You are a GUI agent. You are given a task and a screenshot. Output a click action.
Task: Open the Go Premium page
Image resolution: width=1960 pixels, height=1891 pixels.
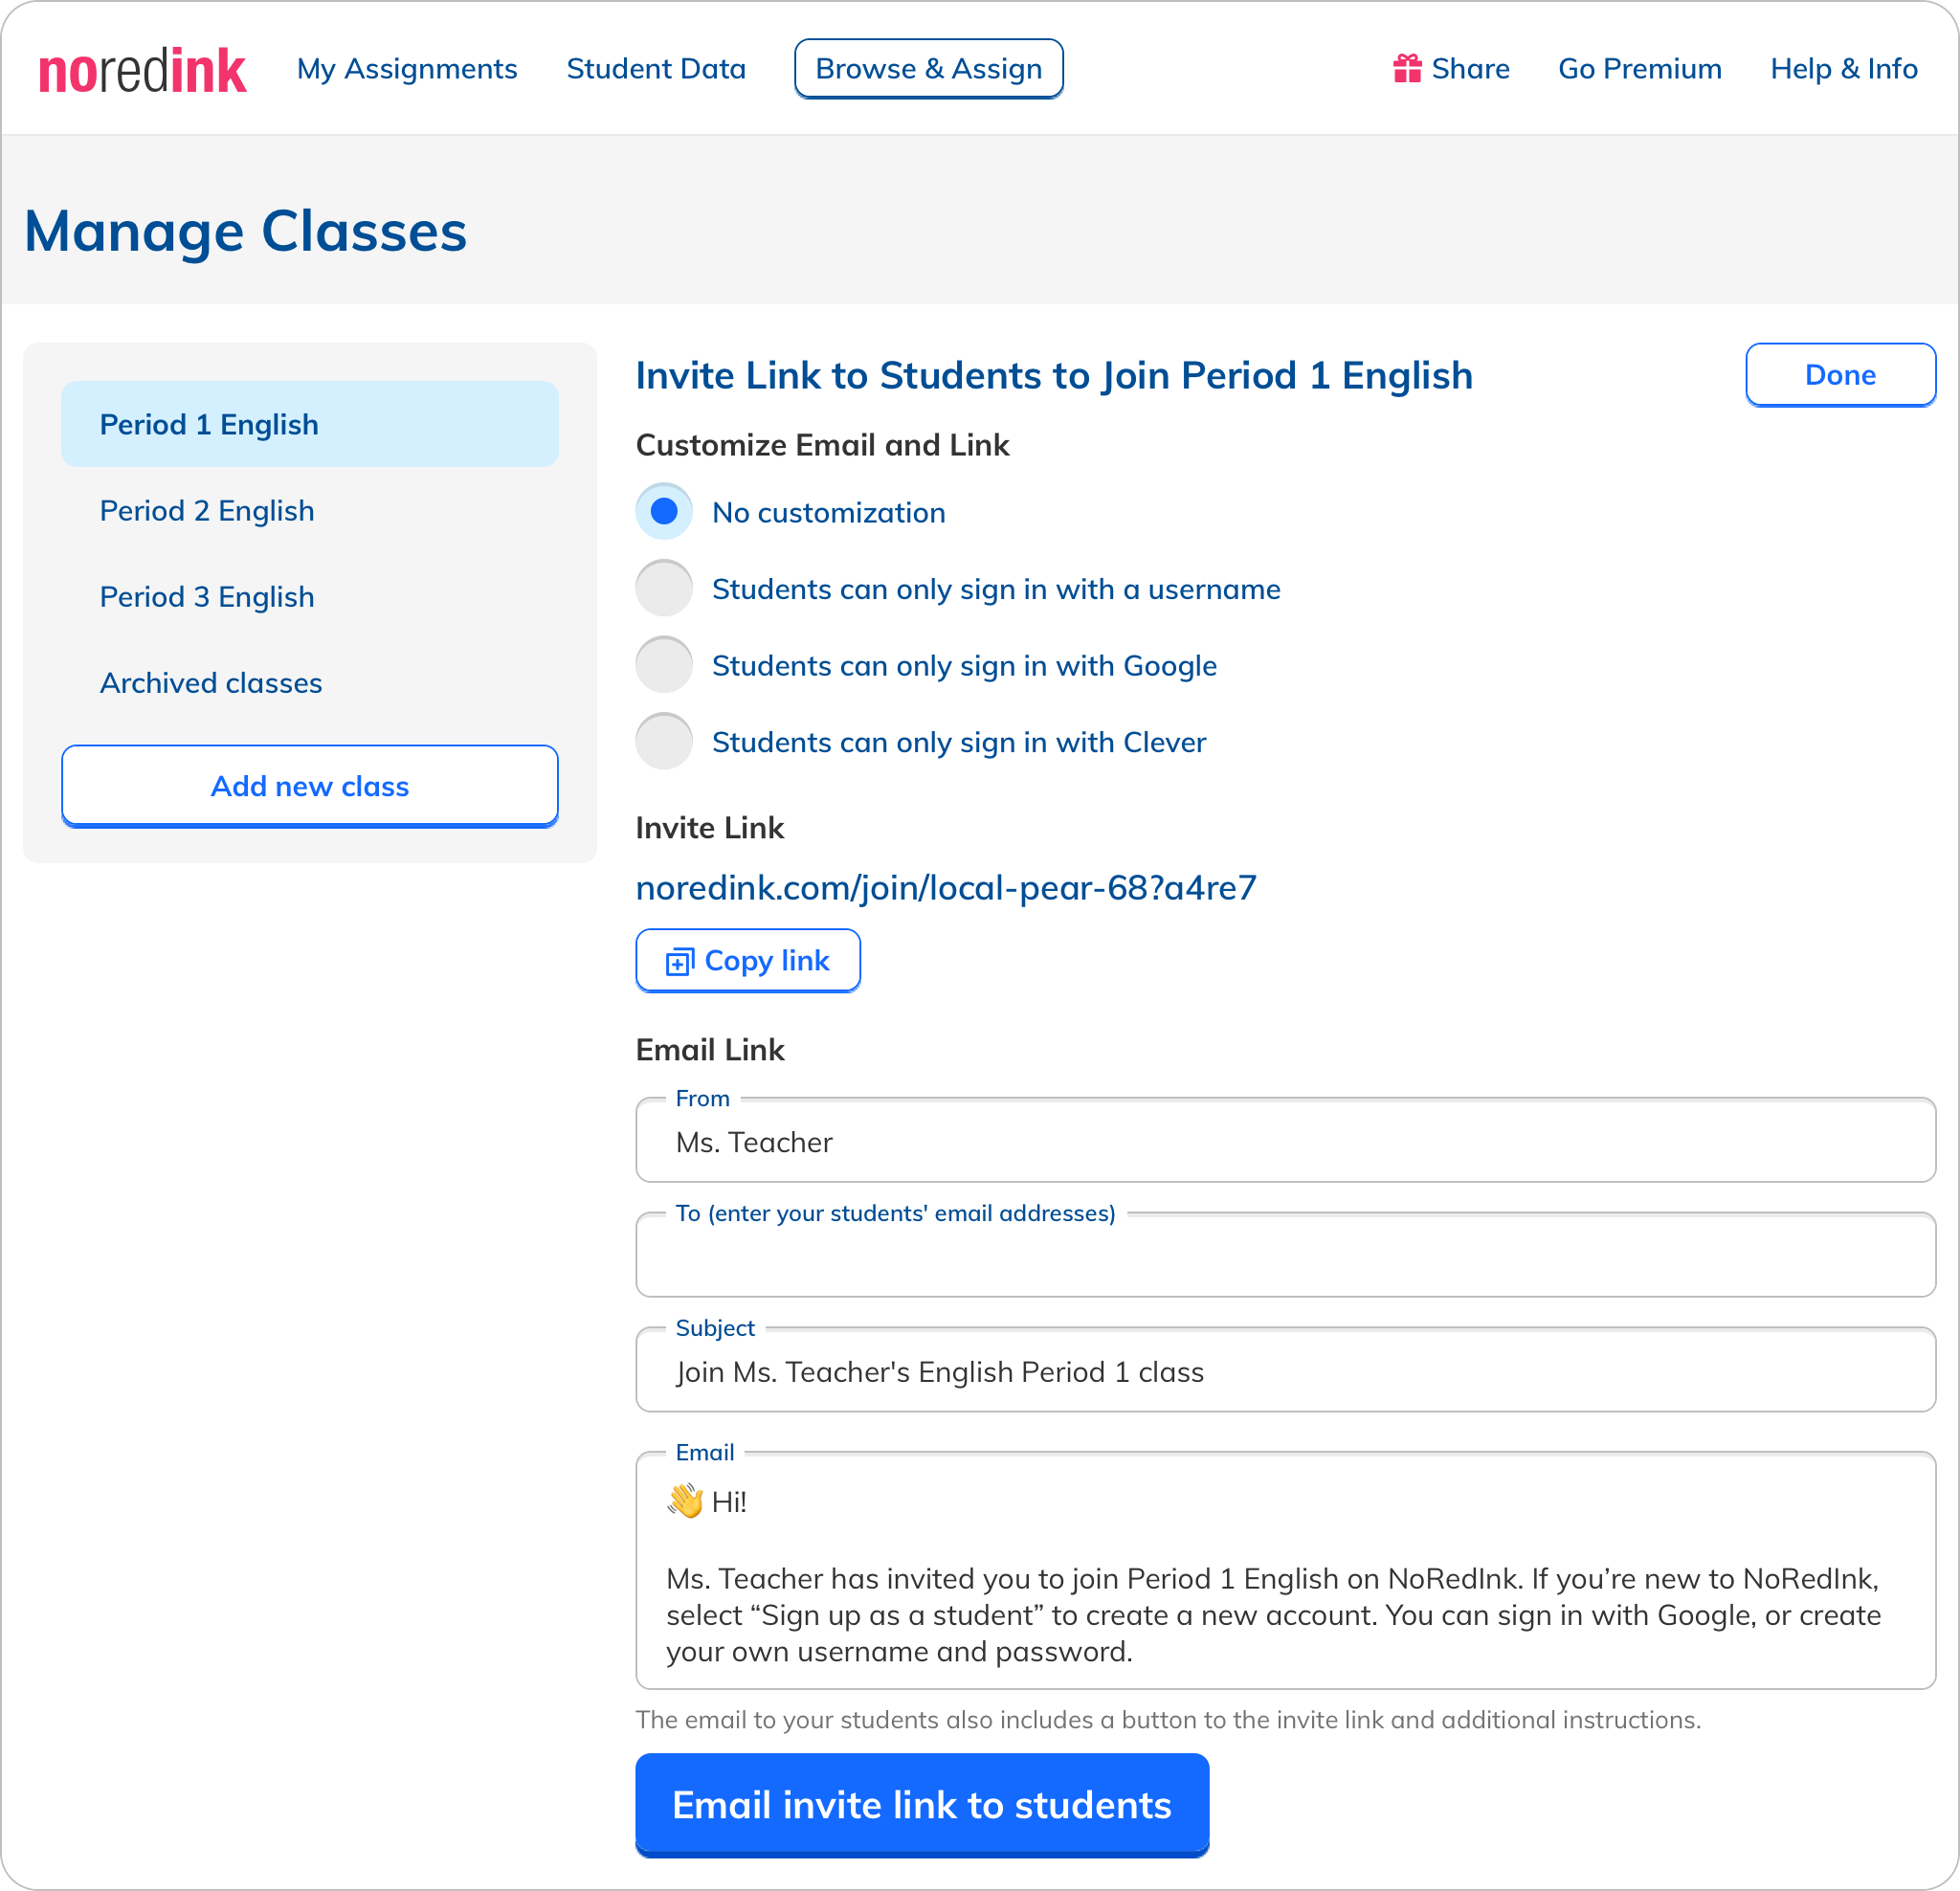pyautogui.click(x=1639, y=69)
